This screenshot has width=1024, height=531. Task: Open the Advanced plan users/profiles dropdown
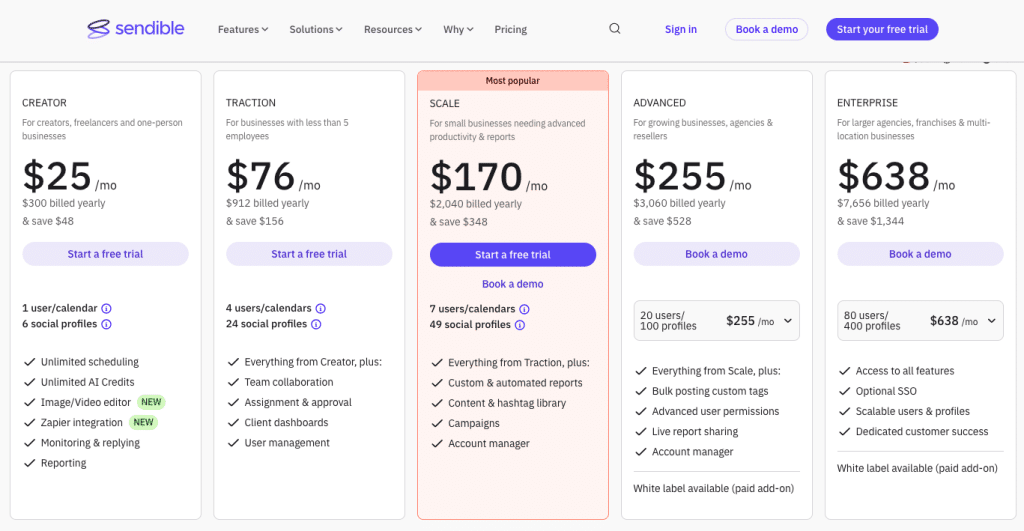click(x=716, y=321)
